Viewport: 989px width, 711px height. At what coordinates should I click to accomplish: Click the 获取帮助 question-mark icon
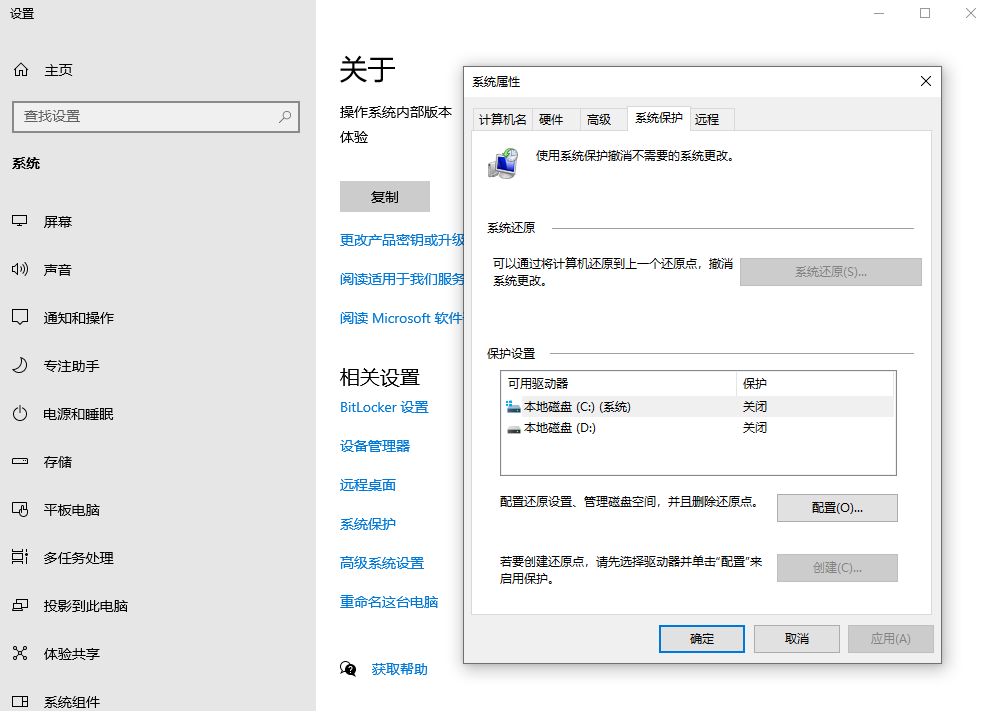[x=349, y=669]
